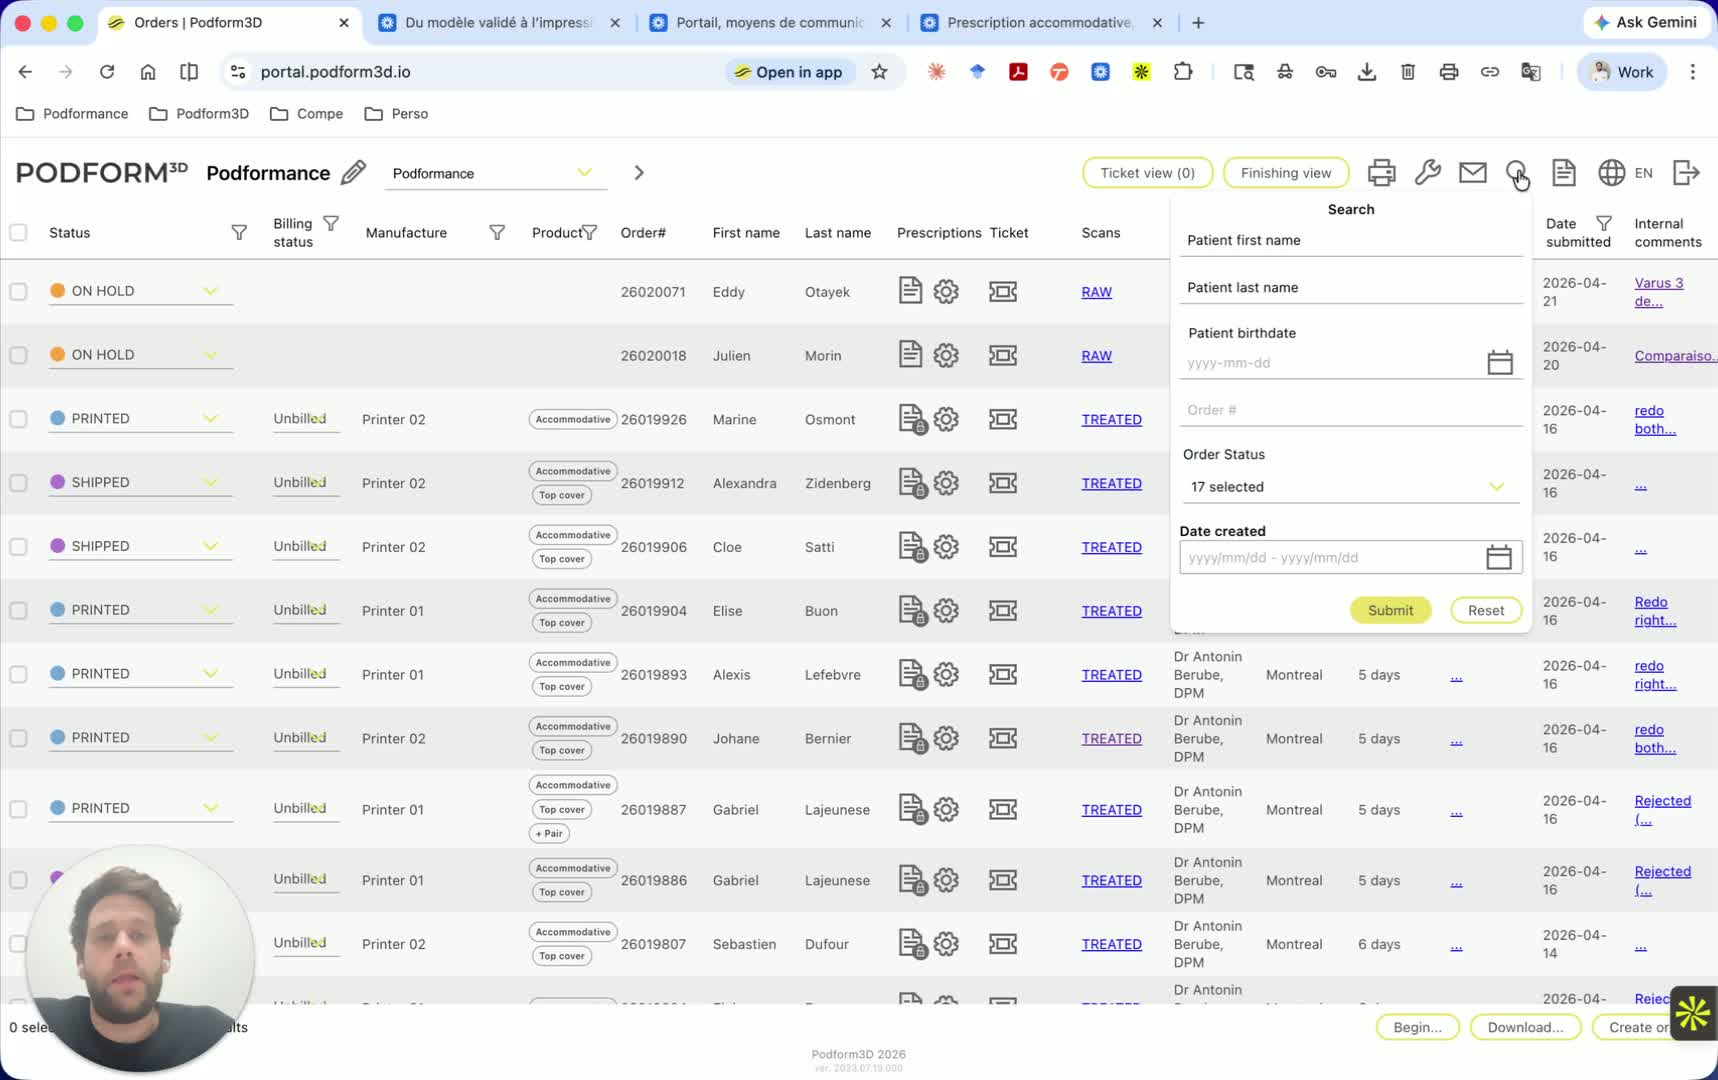
Task: Focus the Order # search field
Action: 1351,410
